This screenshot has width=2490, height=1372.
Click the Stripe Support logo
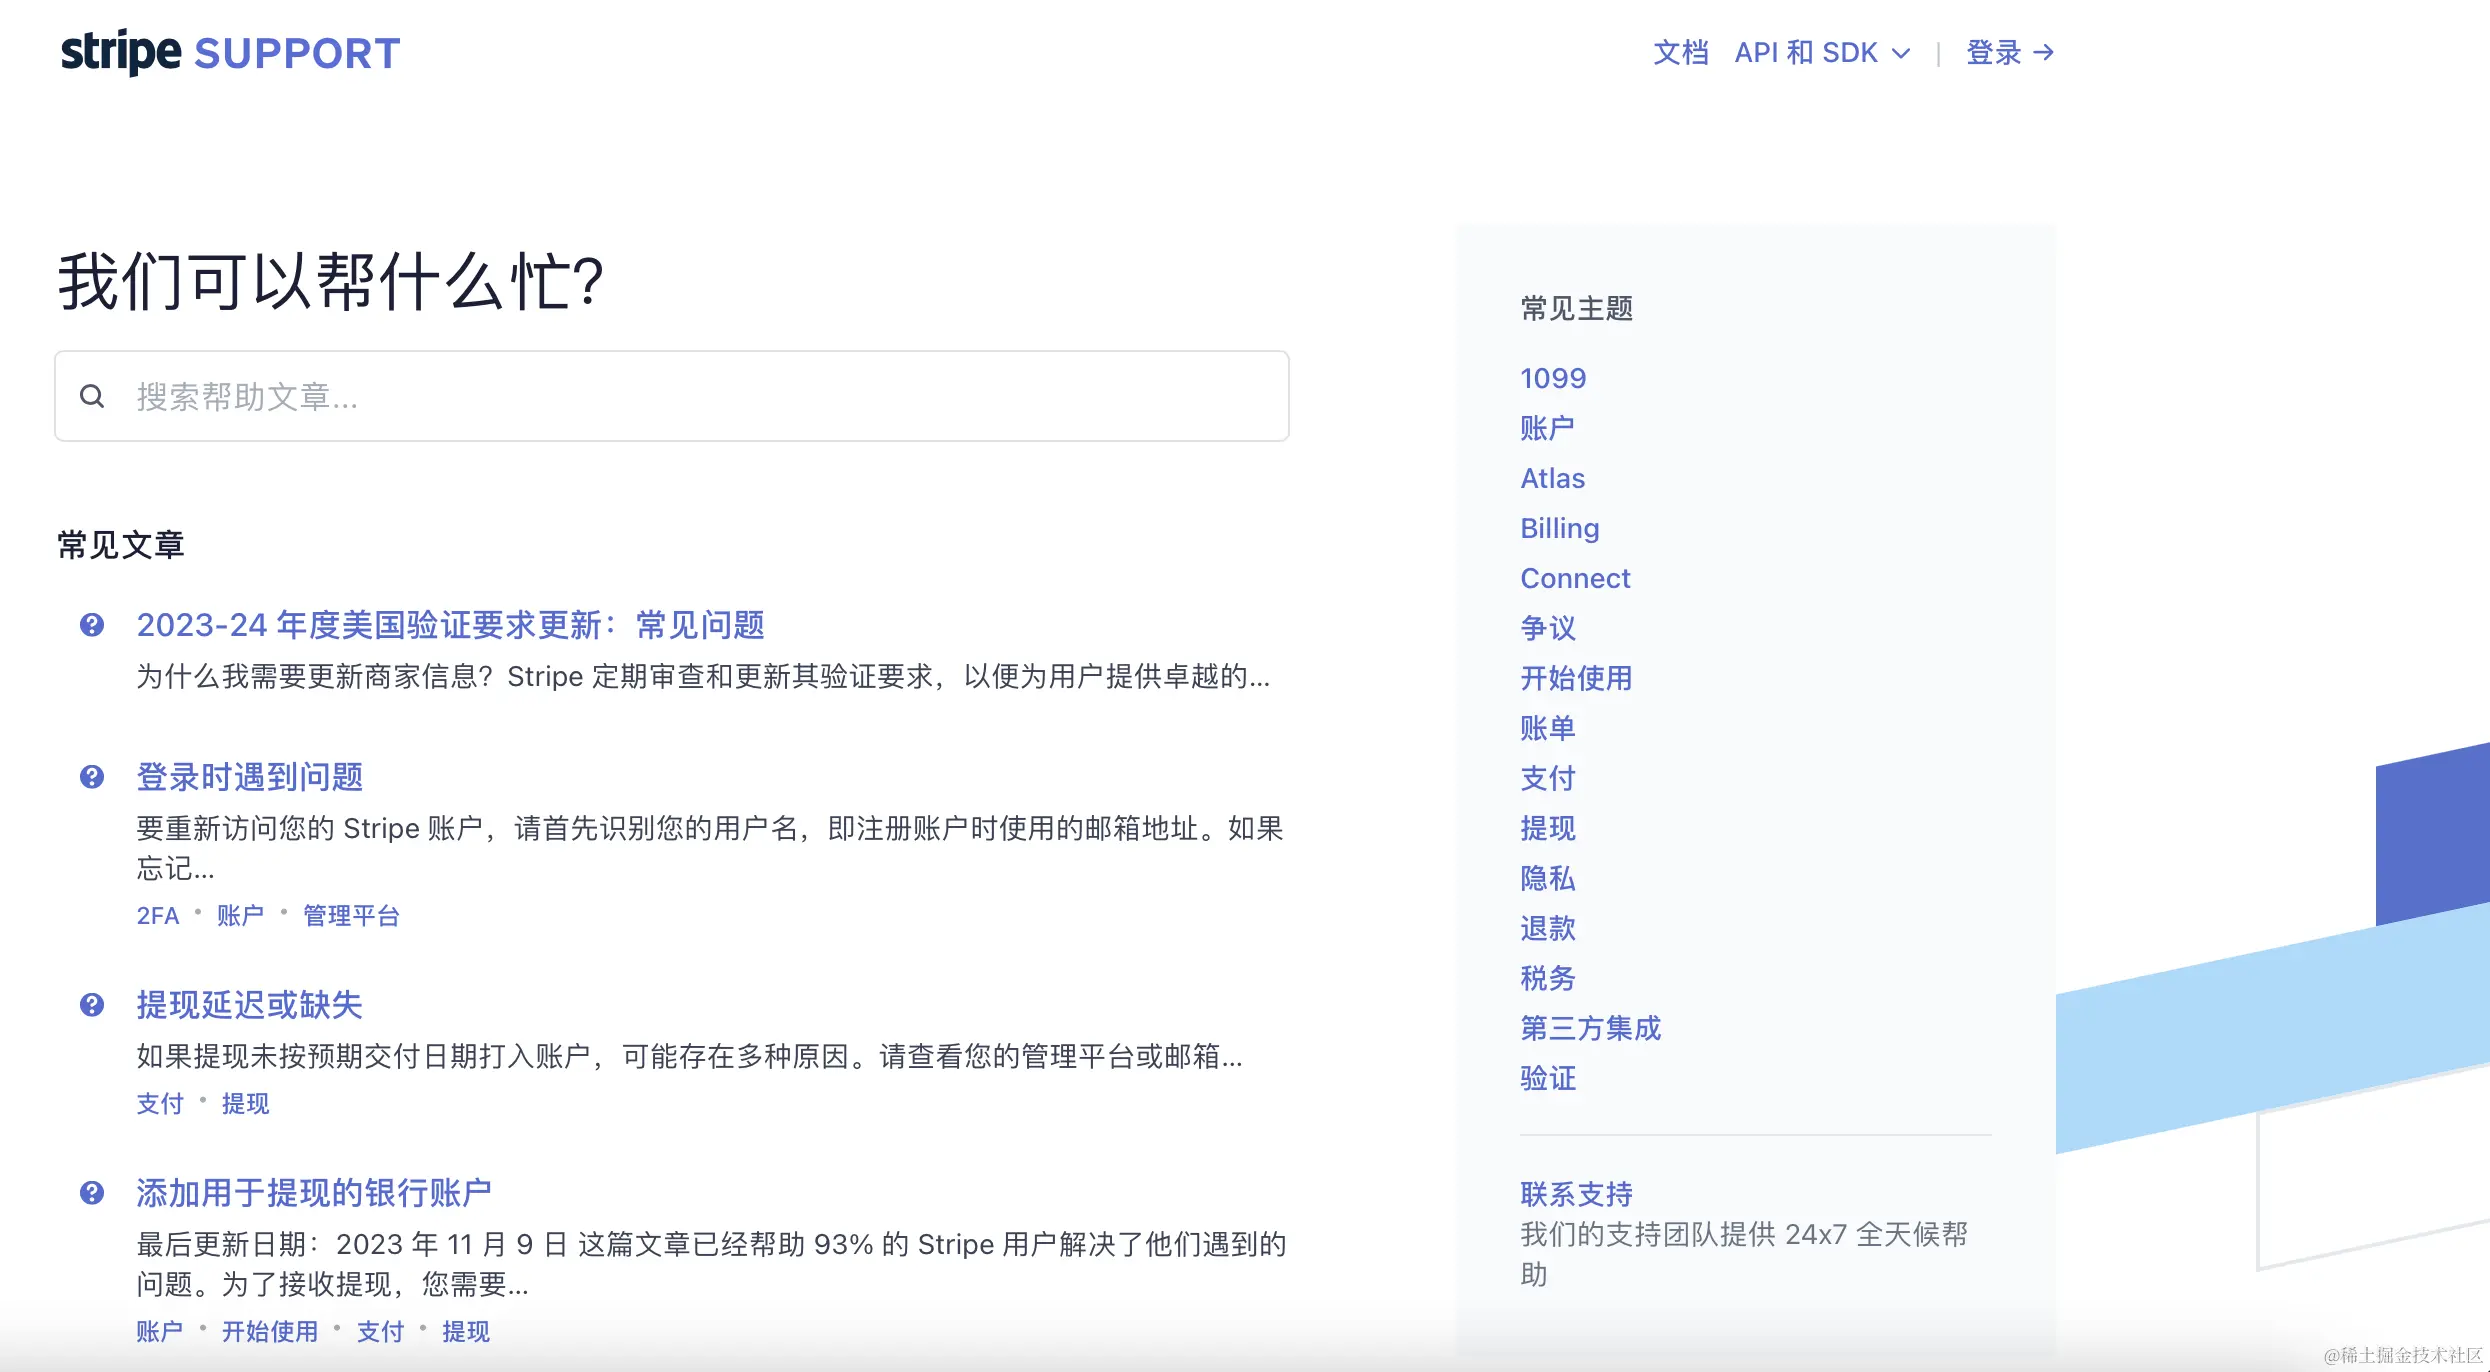230,53
